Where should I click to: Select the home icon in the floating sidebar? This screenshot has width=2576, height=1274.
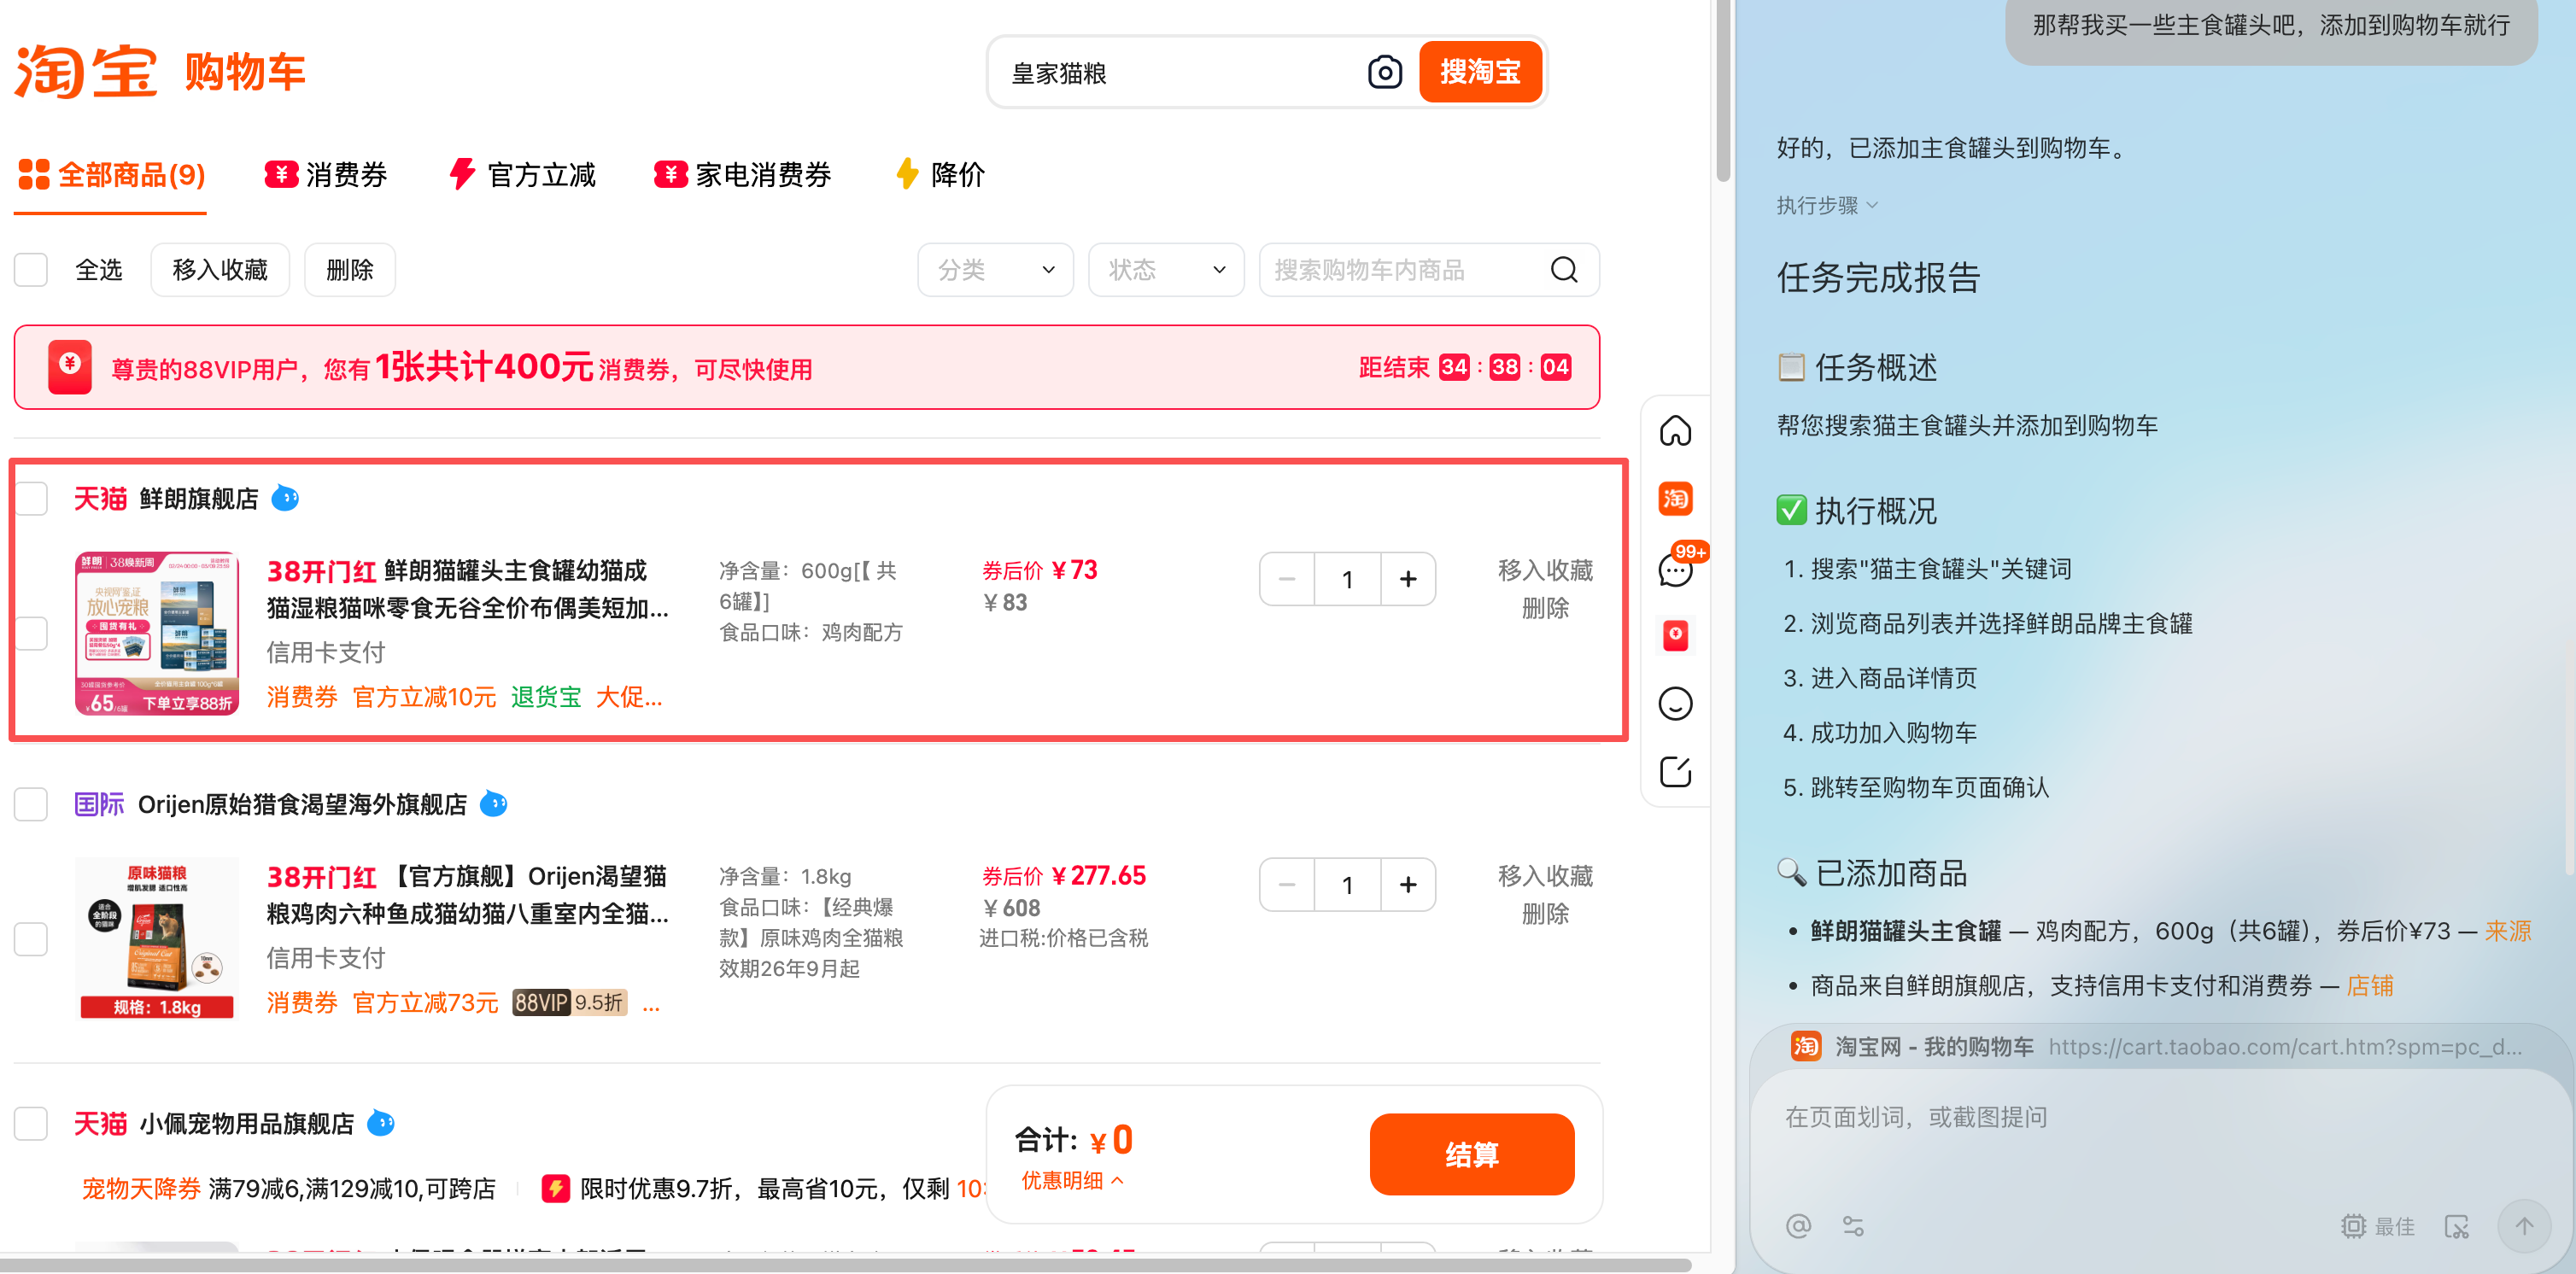tap(1675, 430)
